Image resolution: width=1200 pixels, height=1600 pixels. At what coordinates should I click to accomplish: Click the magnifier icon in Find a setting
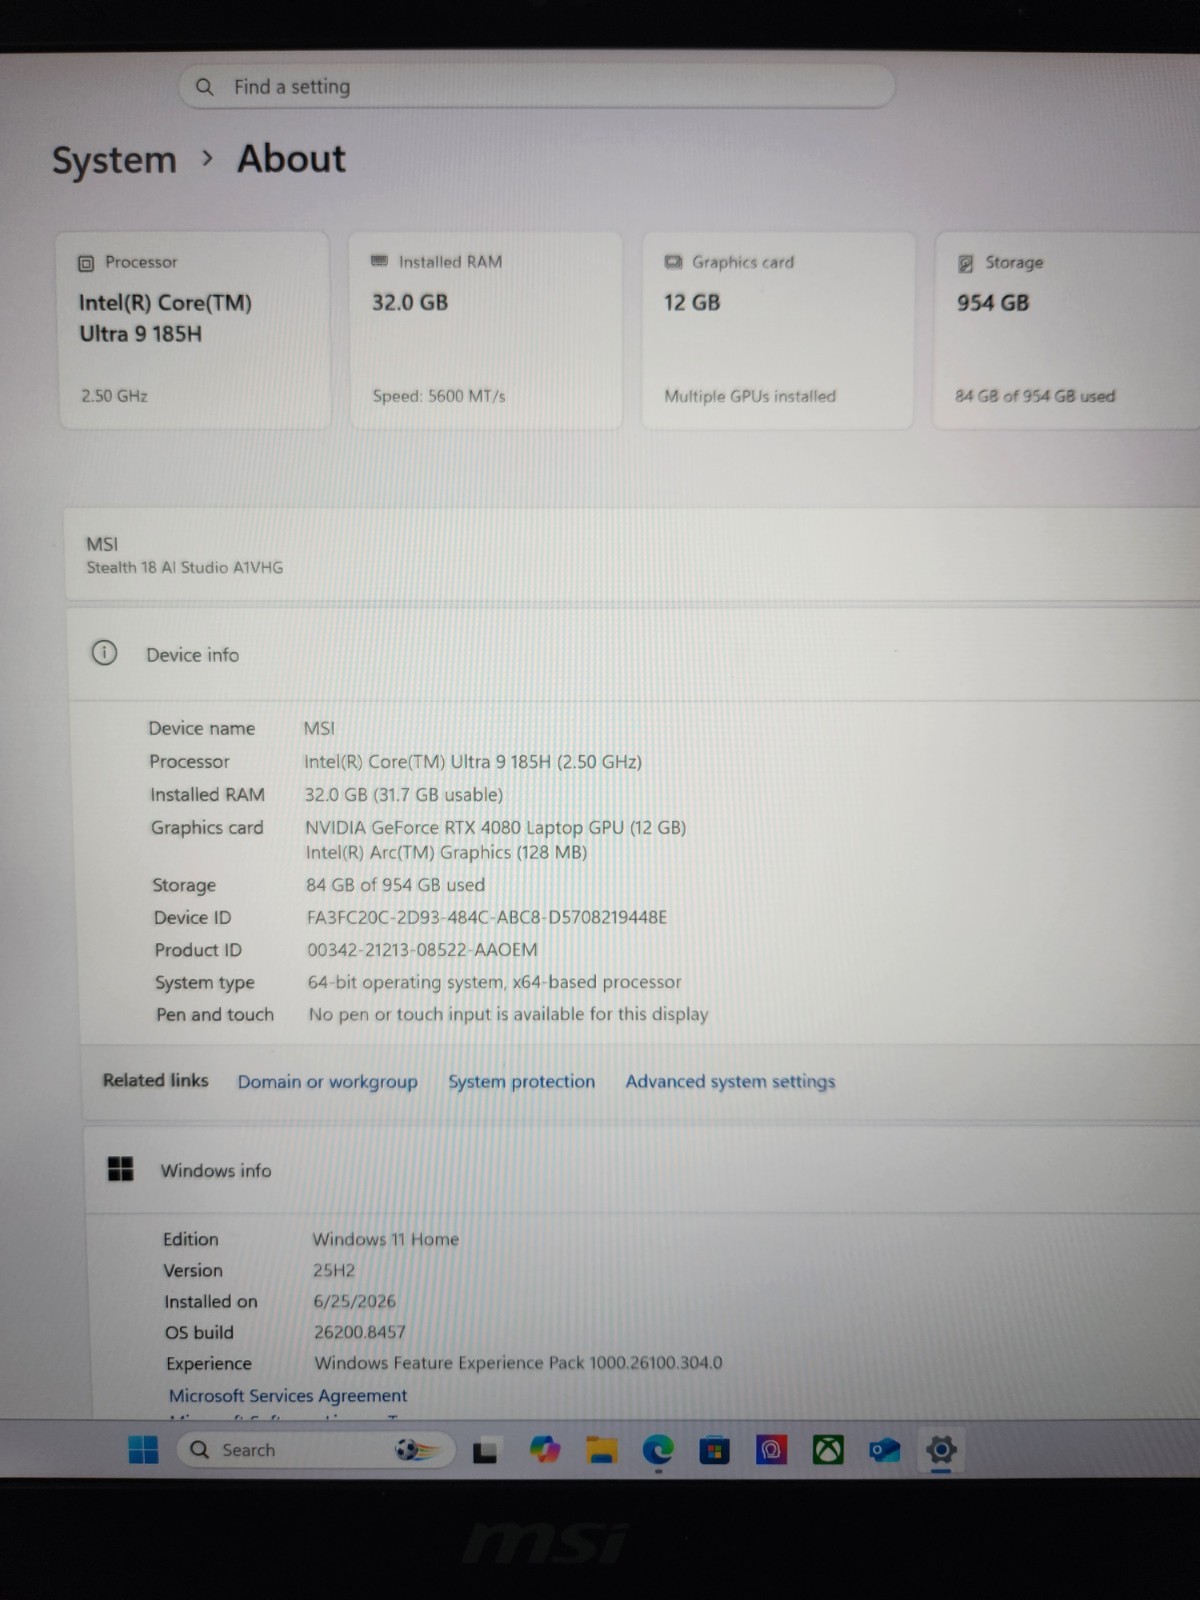(x=204, y=87)
